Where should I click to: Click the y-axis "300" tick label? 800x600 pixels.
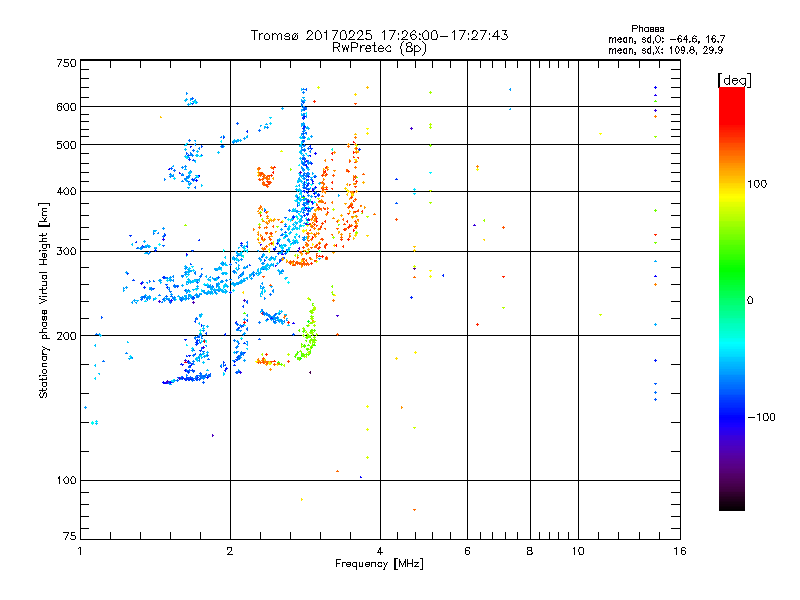coord(67,252)
